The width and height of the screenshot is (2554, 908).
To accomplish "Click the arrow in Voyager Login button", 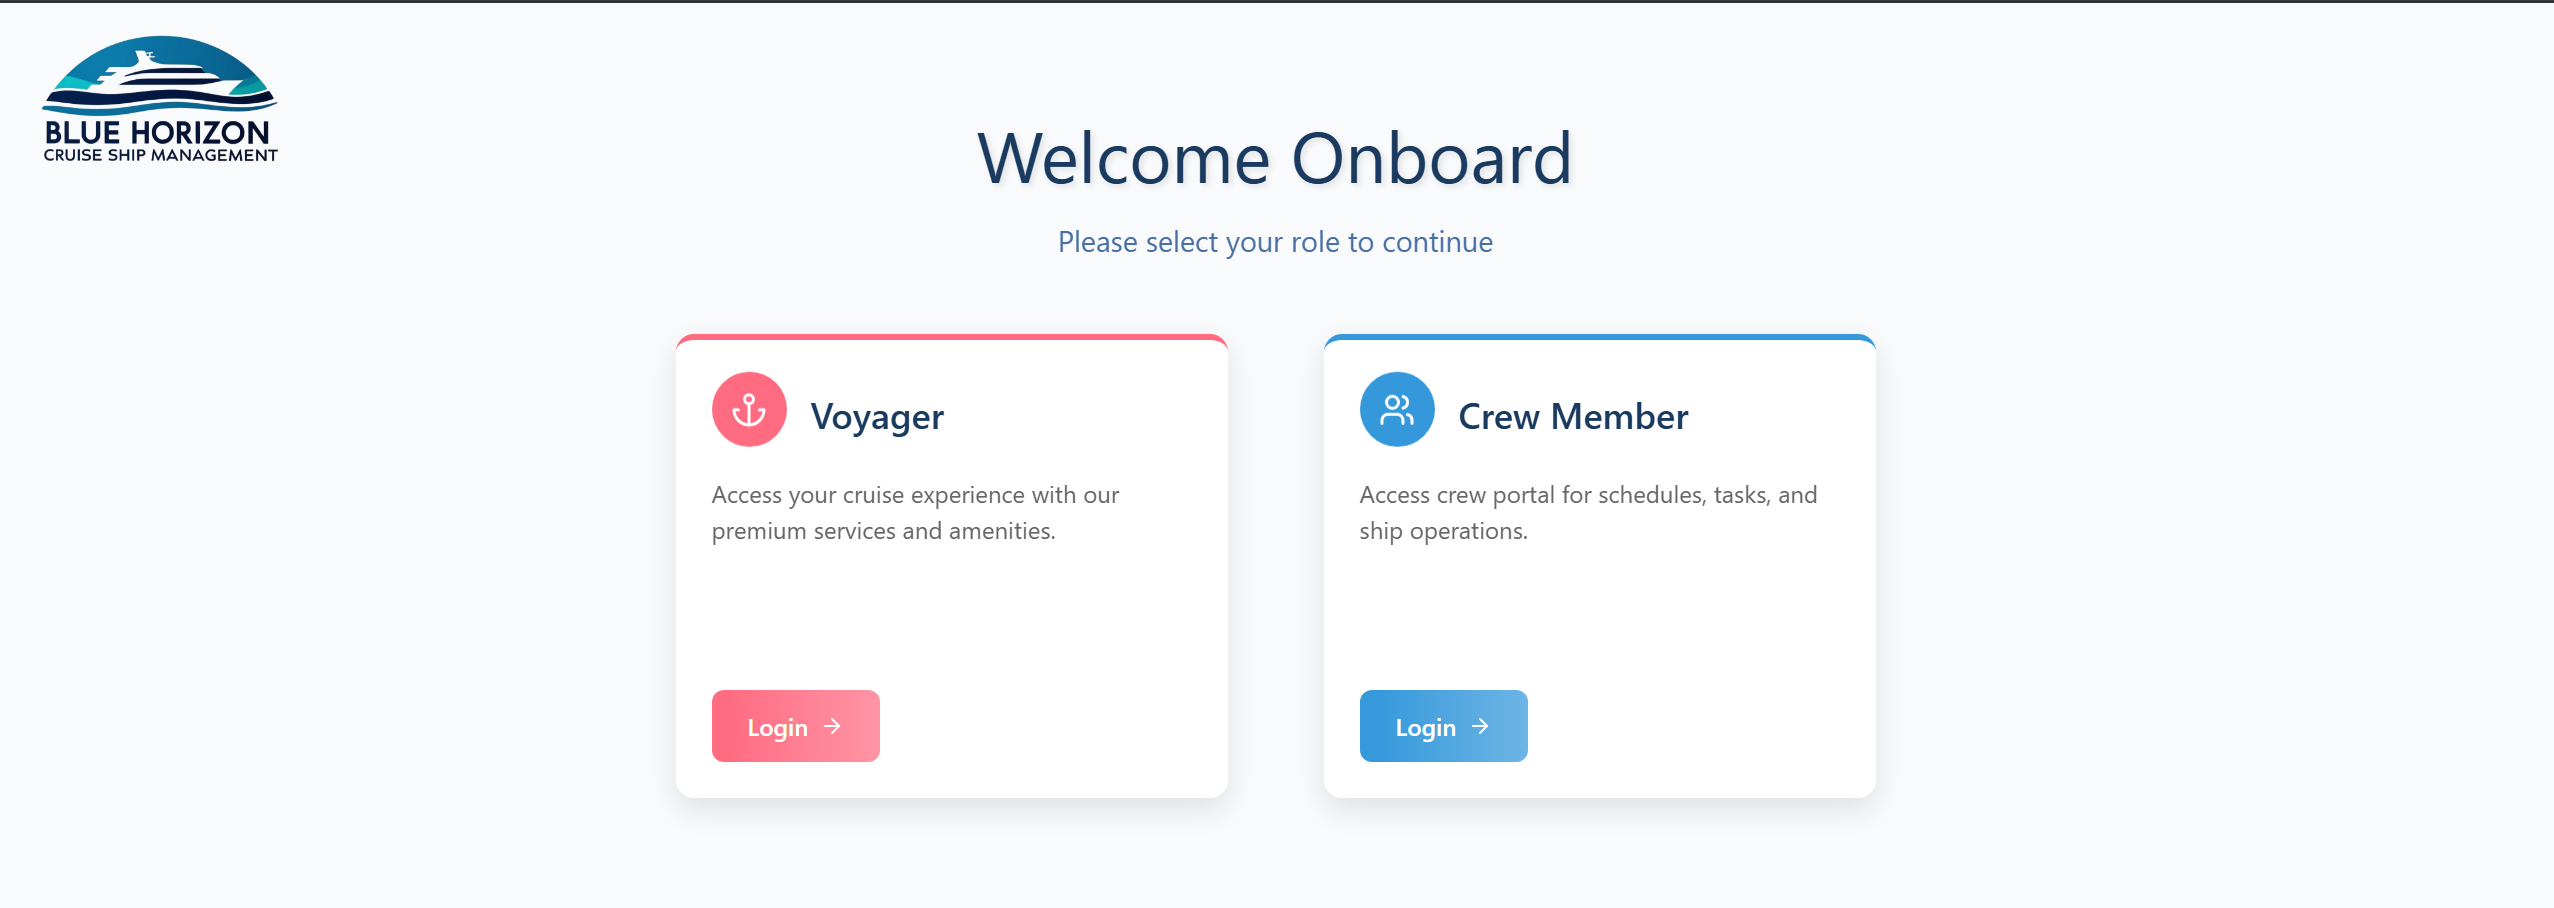I will (x=832, y=726).
